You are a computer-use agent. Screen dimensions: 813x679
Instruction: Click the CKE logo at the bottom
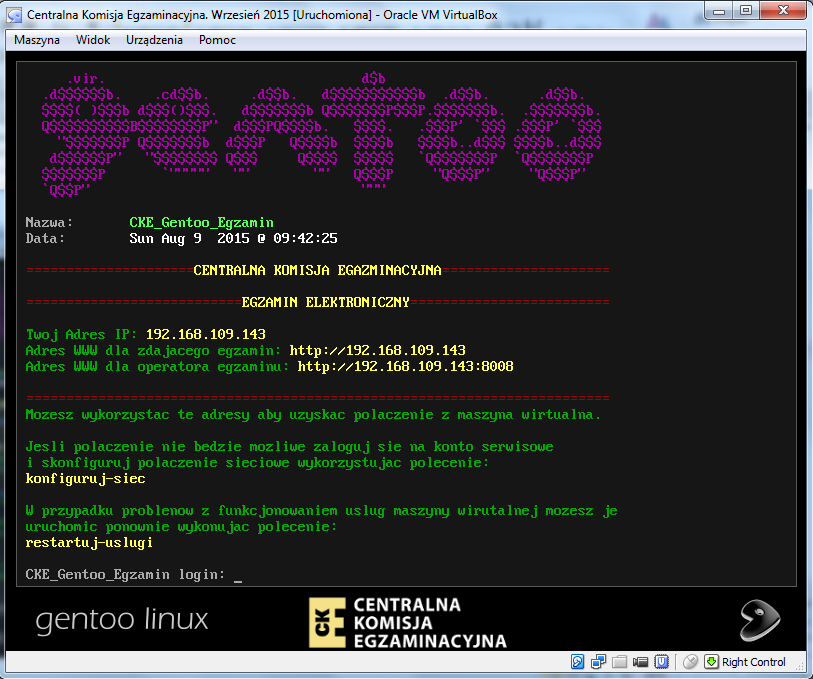click(x=408, y=622)
